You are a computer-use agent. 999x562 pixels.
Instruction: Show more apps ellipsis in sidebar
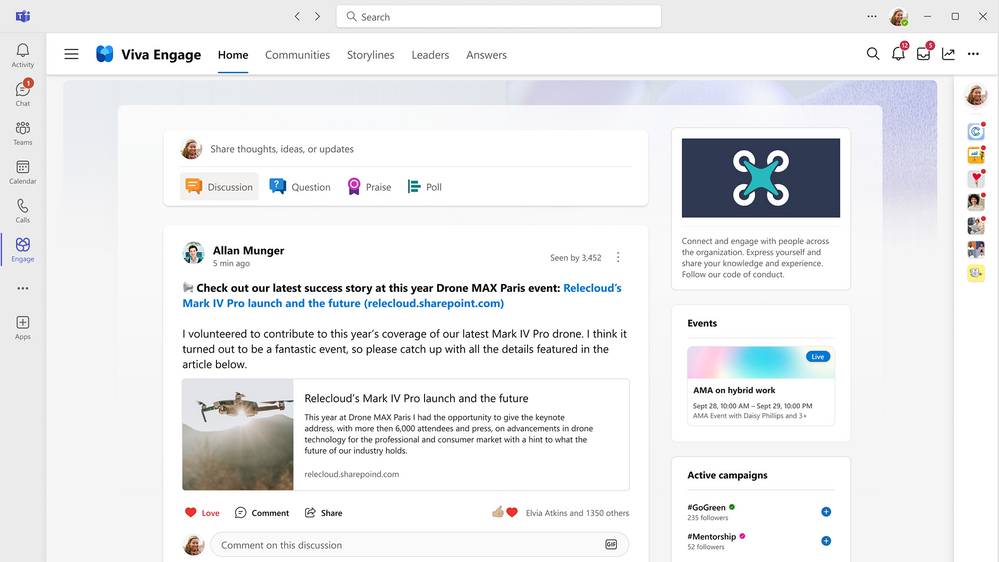(22, 289)
